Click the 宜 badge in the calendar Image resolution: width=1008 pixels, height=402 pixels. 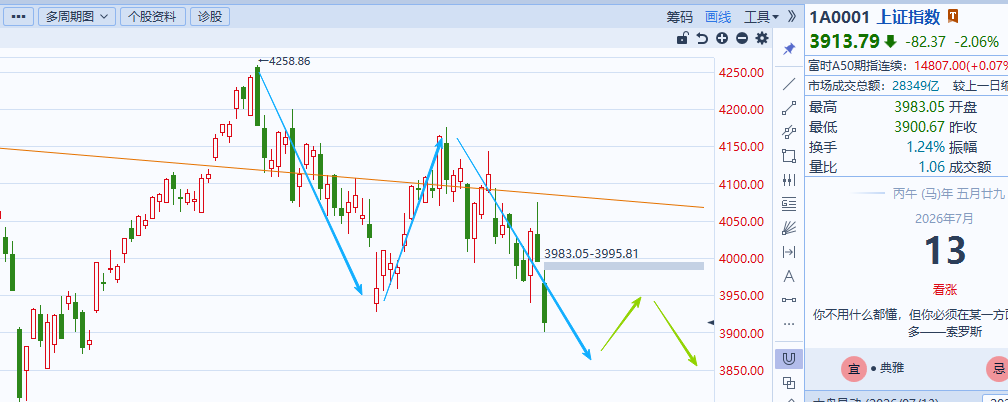click(854, 369)
